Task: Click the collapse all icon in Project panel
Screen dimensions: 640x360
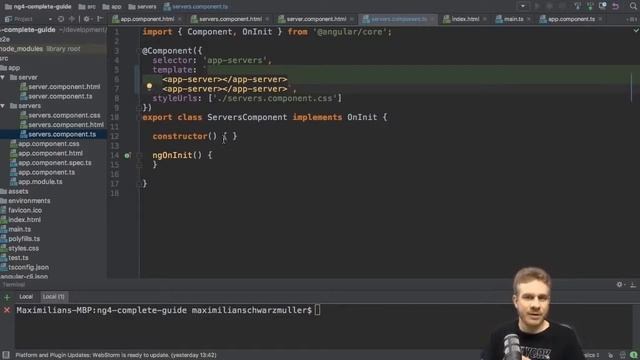Action: coord(72,19)
